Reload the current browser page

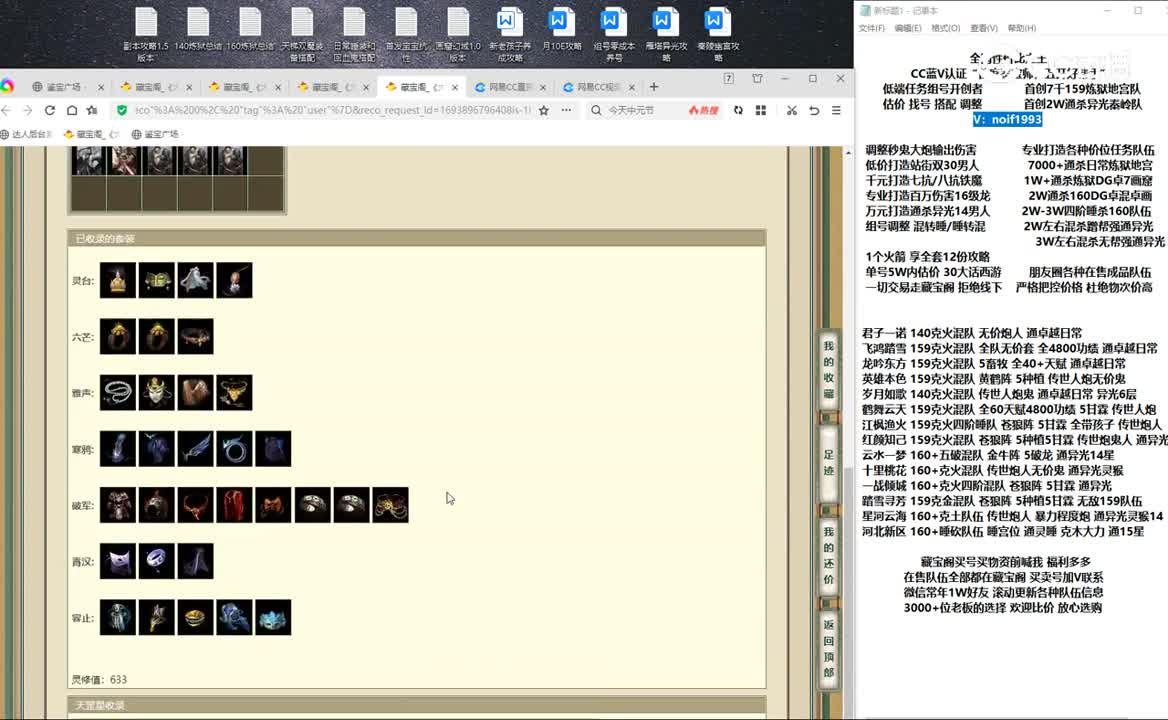(50, 110)
